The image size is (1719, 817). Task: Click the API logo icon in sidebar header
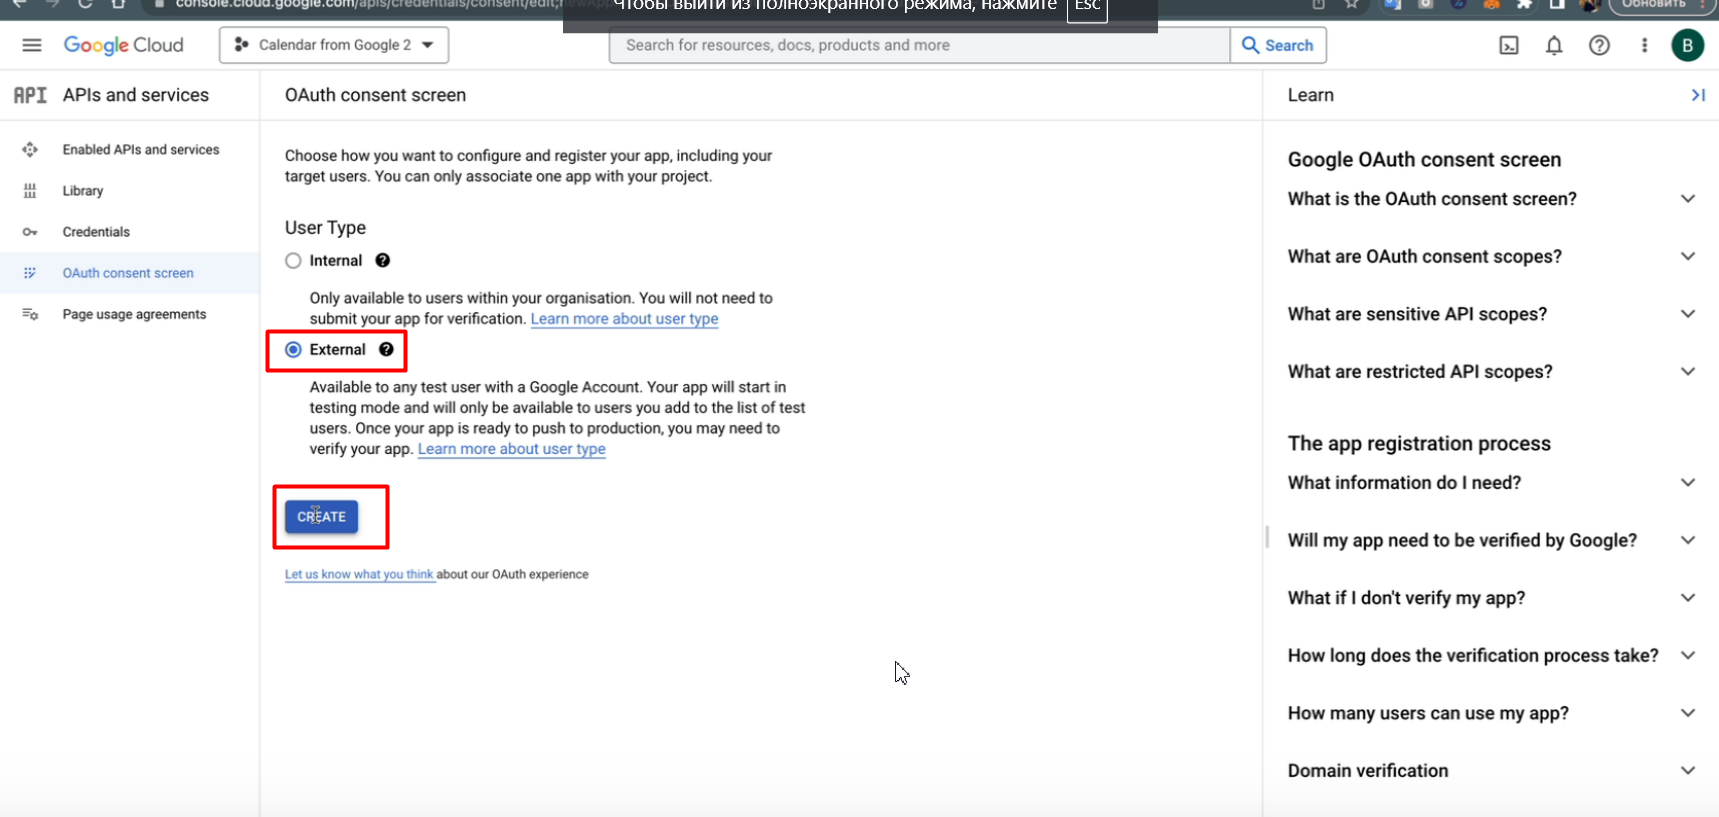[x=30, y=95]
